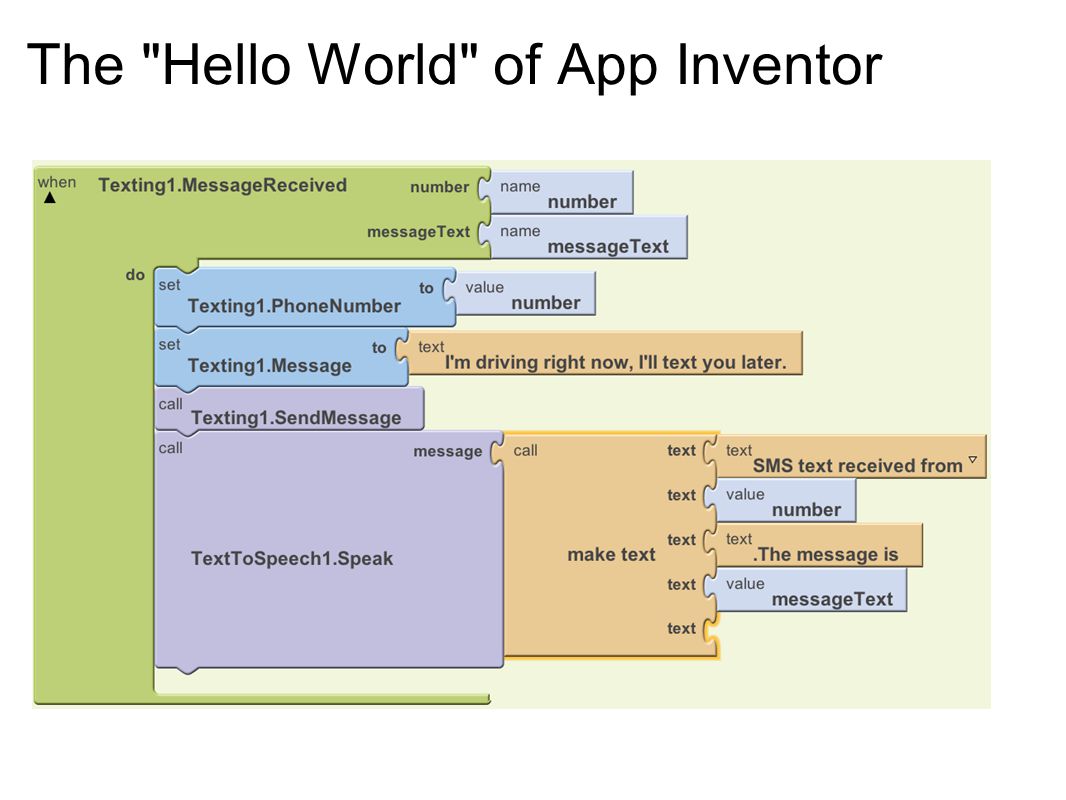Click the "SMS text received from" text
The image size is (1066, 800).
(857, 466)
